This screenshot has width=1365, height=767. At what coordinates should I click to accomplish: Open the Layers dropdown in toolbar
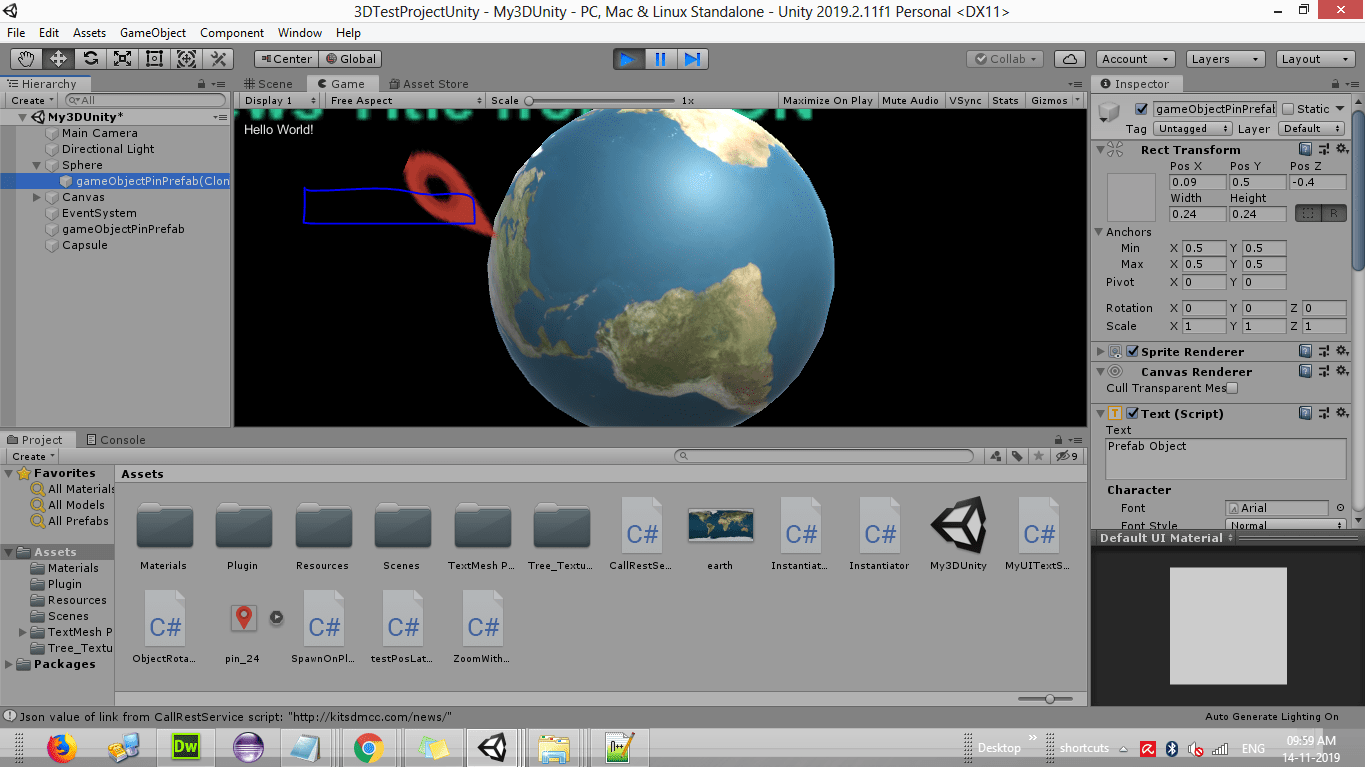point(1225,59)
